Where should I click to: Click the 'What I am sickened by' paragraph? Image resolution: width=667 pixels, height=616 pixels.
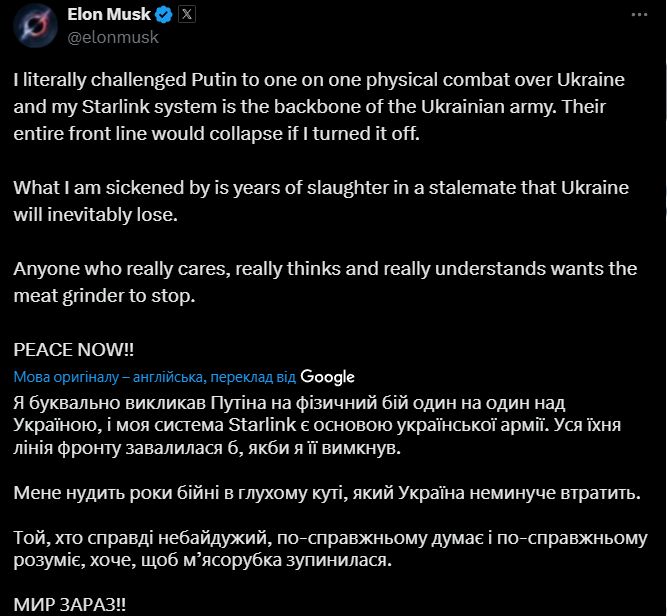click(321, 201)
